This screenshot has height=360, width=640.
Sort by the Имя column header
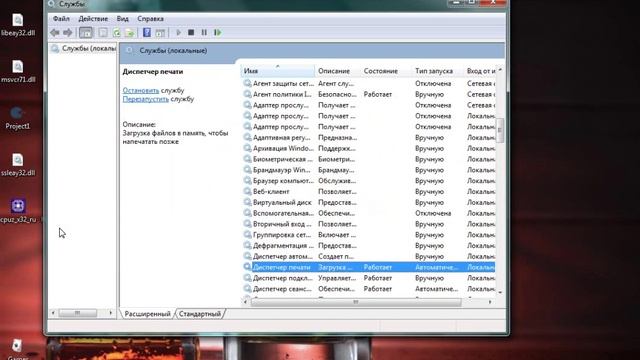(x=278, y=71)
